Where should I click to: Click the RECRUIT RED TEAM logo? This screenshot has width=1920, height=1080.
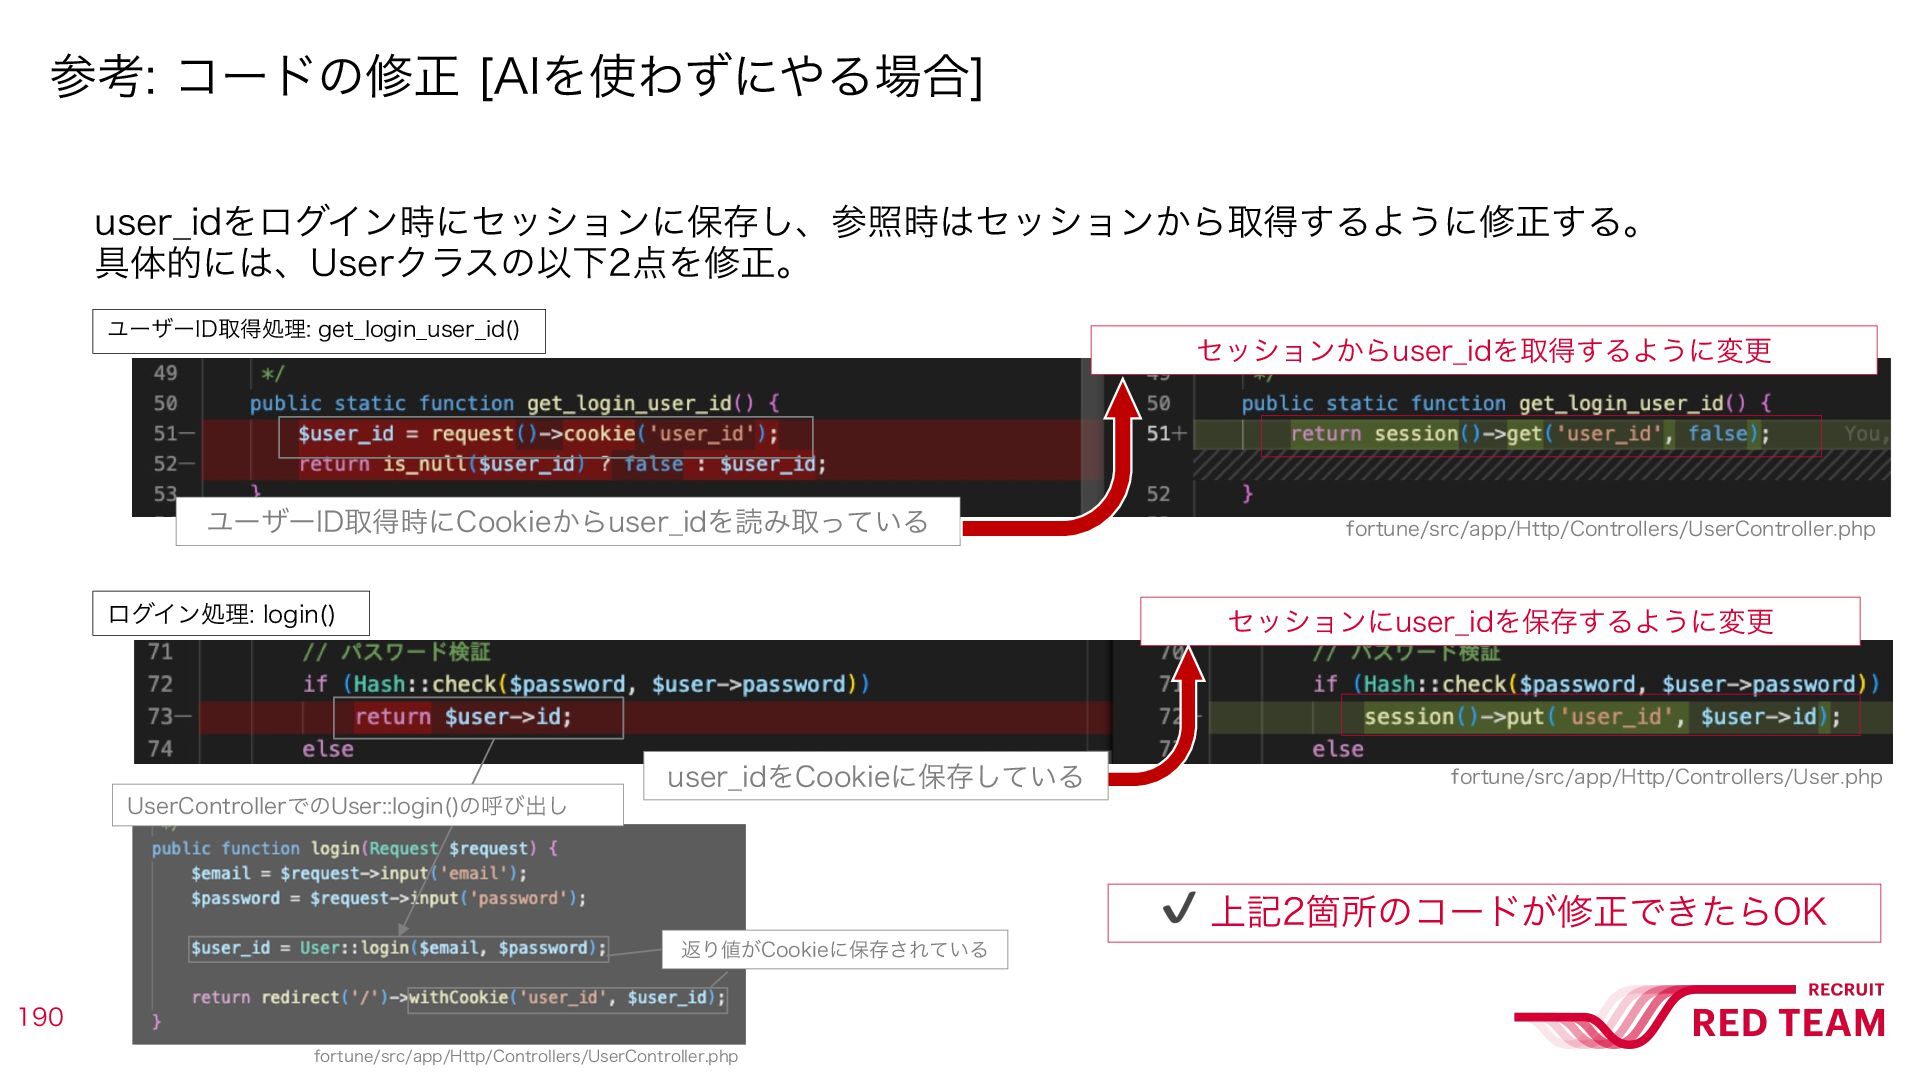[1700, 1014]
